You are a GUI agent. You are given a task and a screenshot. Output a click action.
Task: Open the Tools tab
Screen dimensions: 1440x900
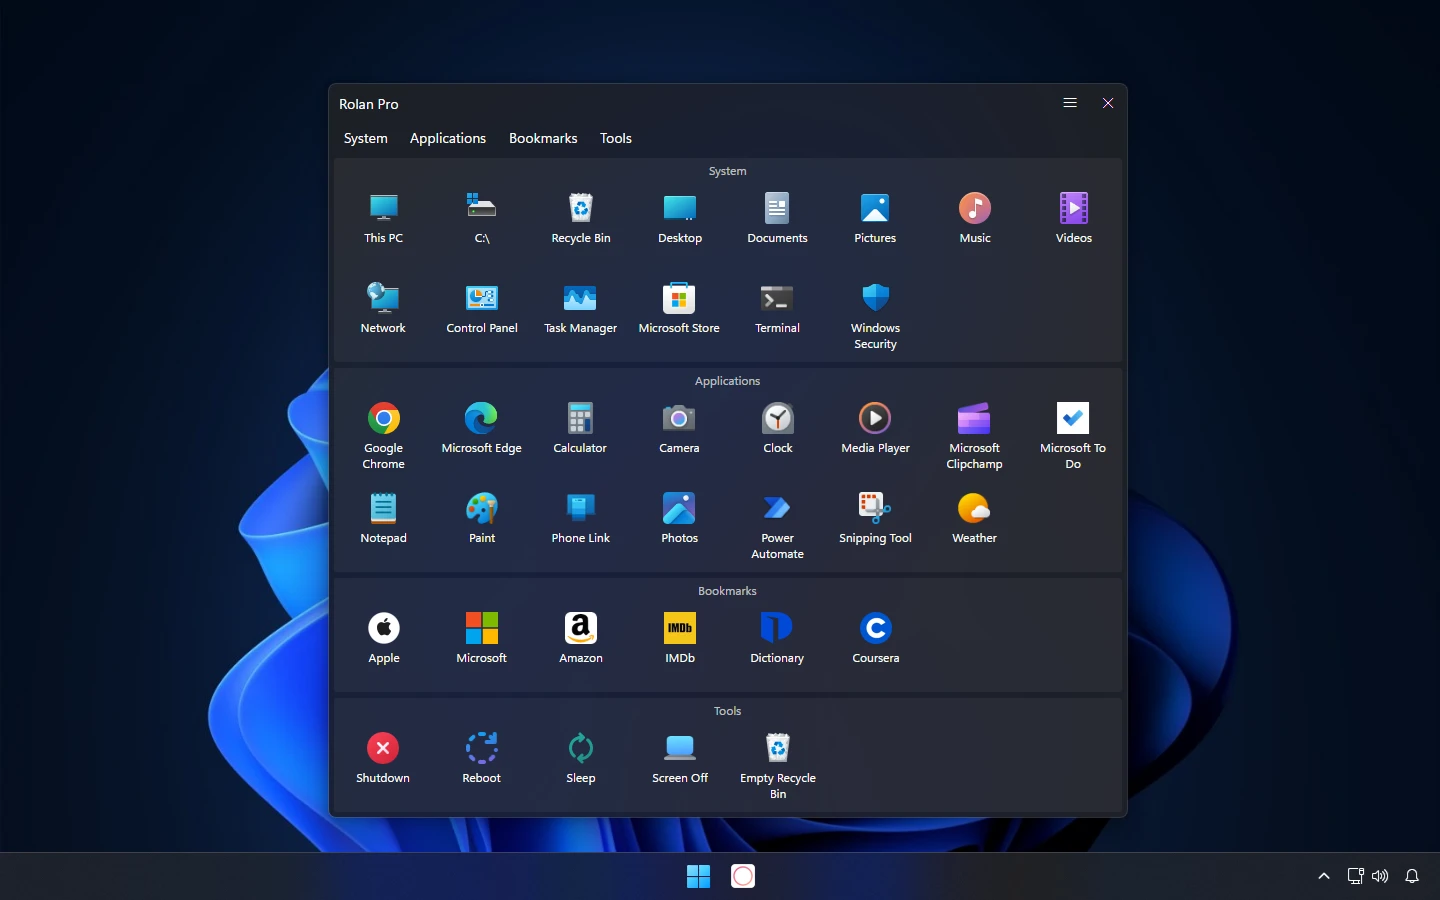point(615,138)
